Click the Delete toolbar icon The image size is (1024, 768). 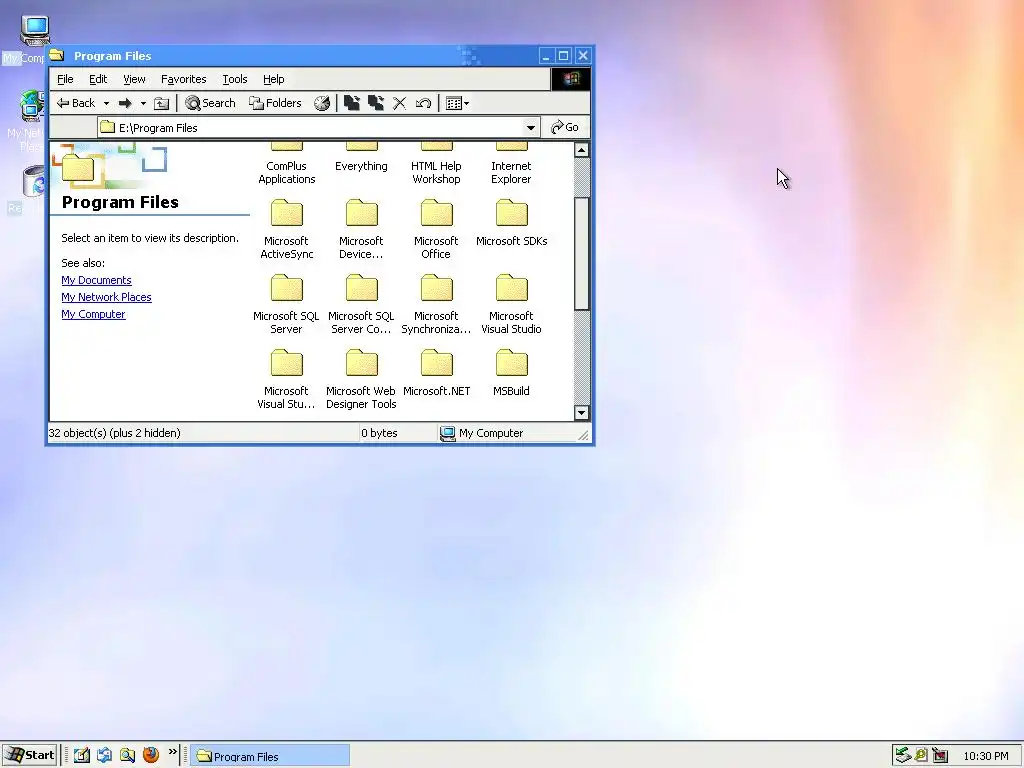point(400,103)
